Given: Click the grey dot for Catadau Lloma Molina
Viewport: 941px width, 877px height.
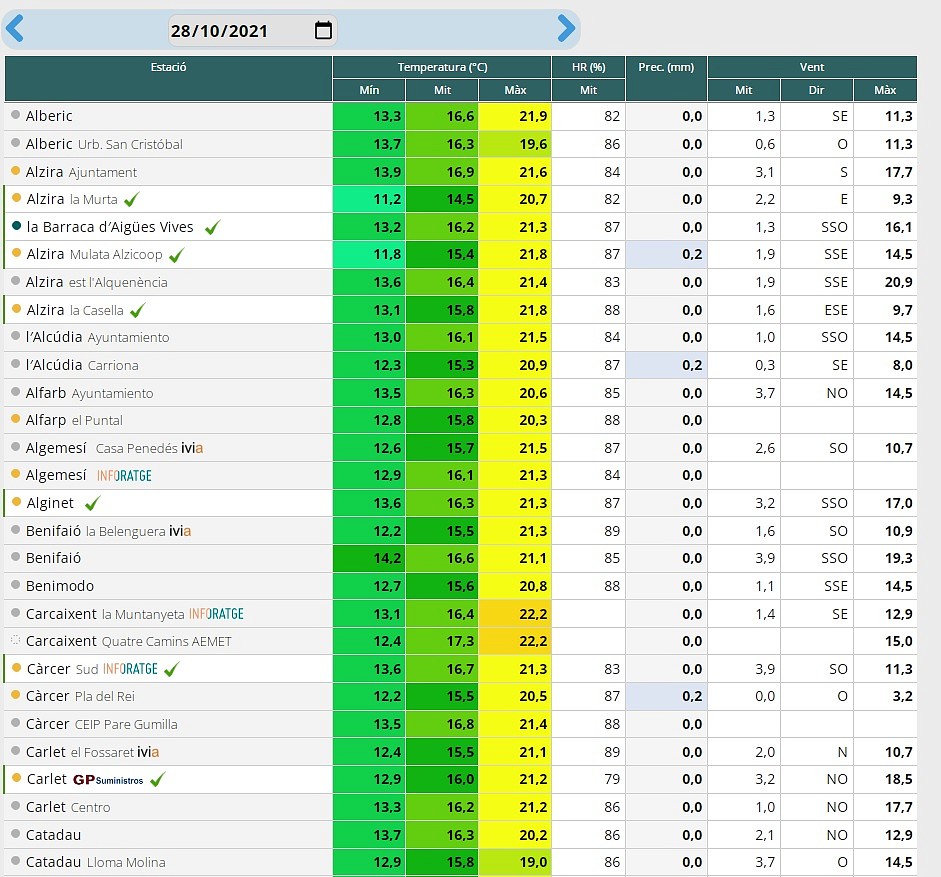Looking at the screenshot, I should (16, 861).
